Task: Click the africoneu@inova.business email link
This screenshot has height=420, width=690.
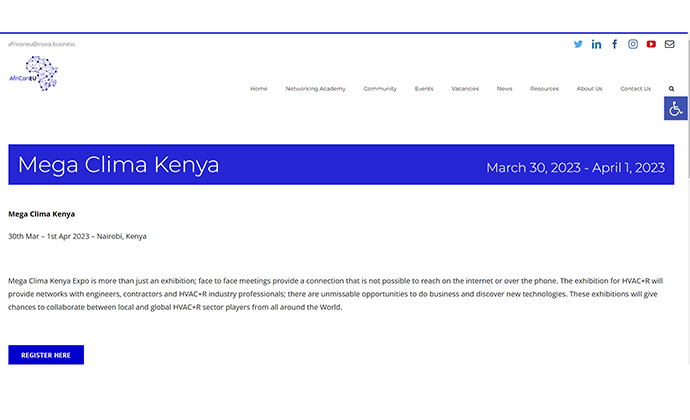Action: 42,44
